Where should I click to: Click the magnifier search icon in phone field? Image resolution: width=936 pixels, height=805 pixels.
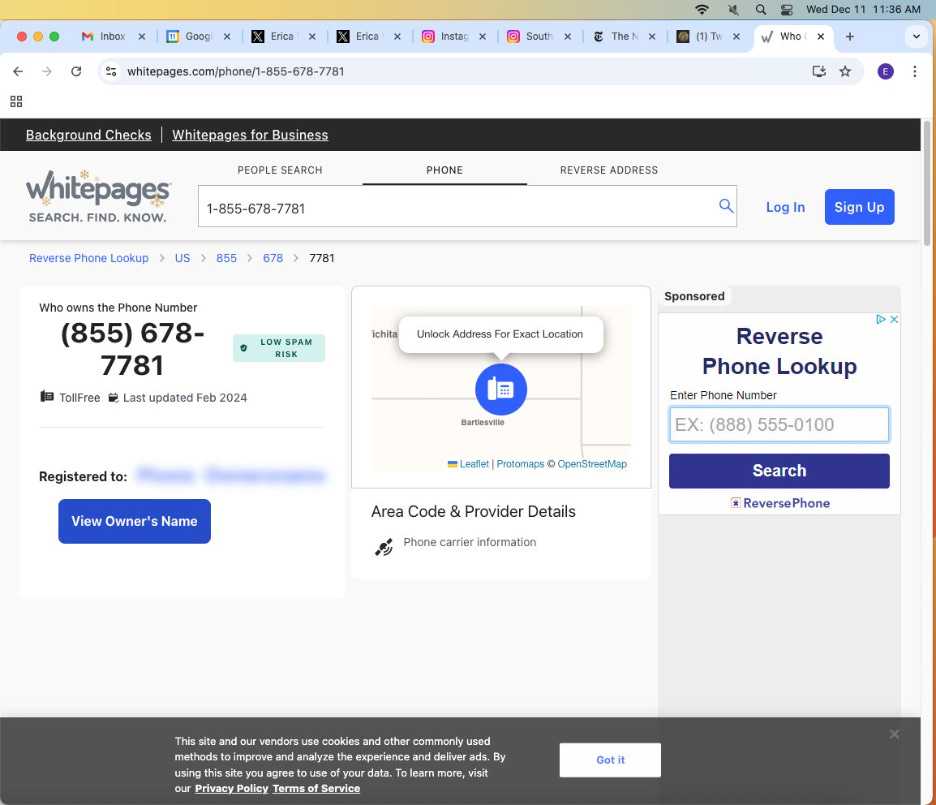725,206
